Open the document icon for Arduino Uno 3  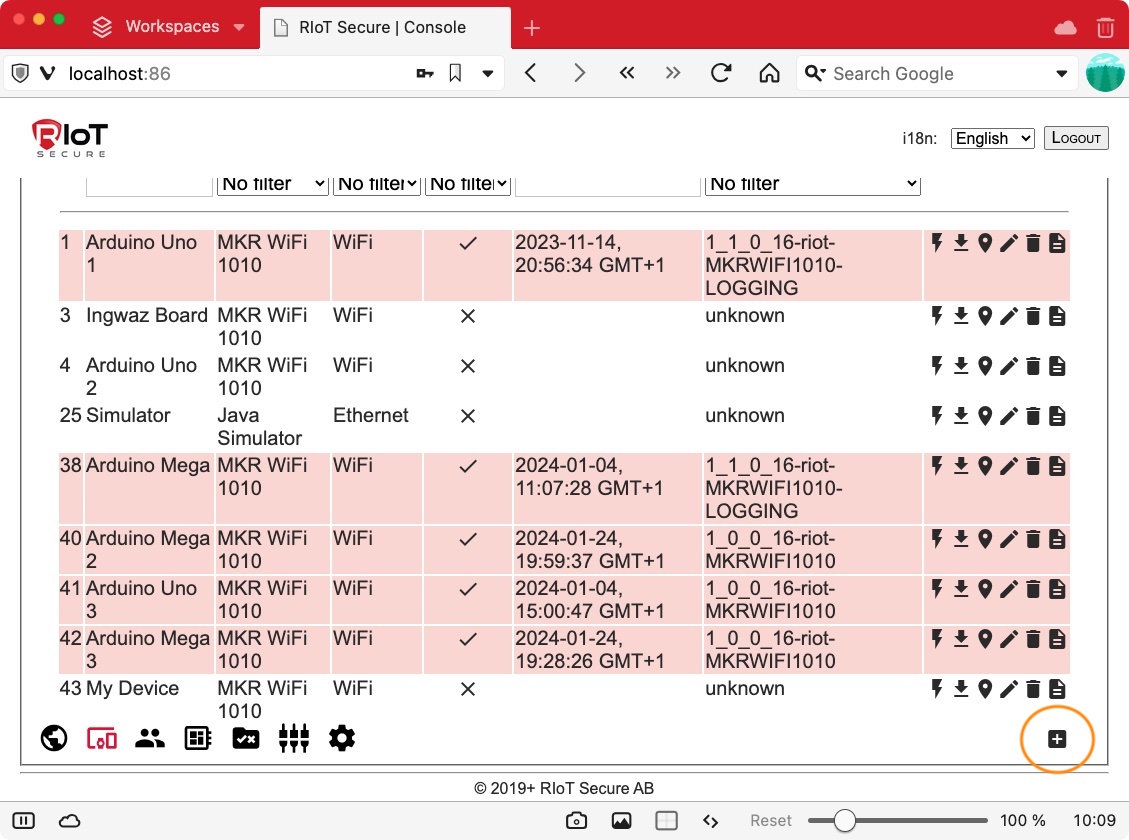point(1057,589)
